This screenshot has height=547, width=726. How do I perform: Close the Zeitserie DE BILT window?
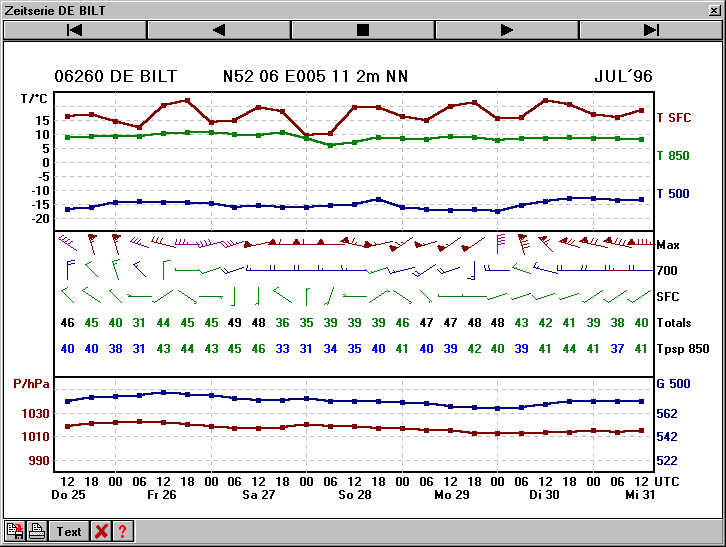pyautogui.click(x=714, y=10)
